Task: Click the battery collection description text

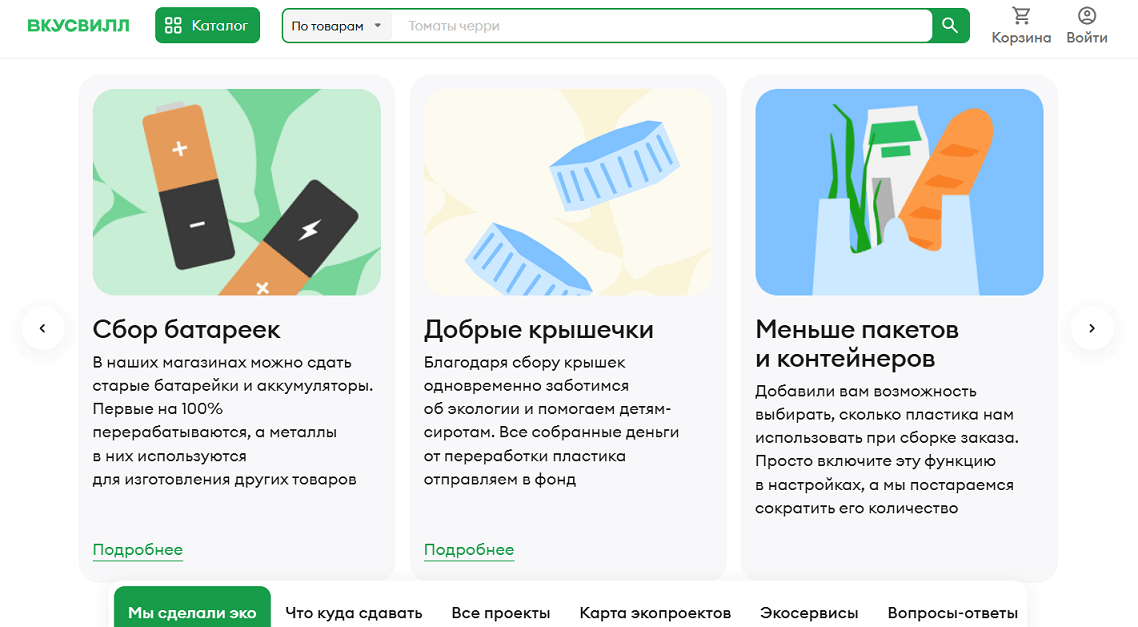Action: point(233,421)
